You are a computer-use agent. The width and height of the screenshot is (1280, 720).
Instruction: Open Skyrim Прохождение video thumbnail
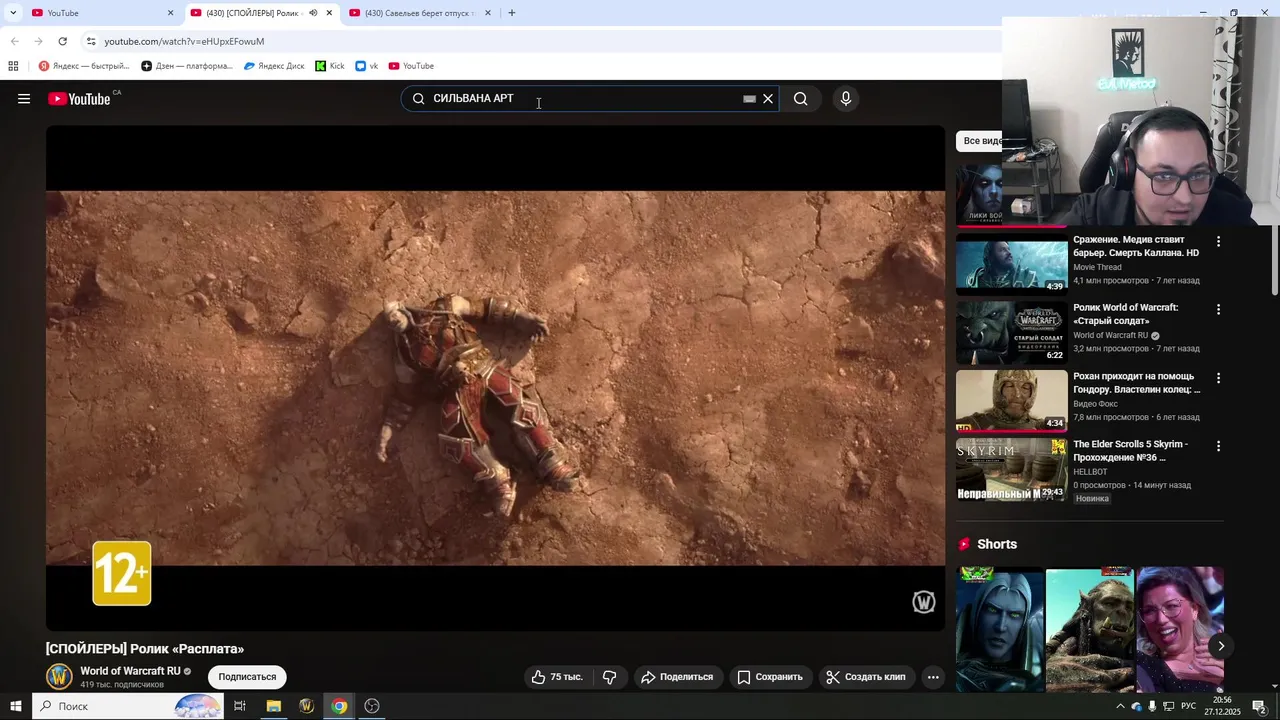1011,468
